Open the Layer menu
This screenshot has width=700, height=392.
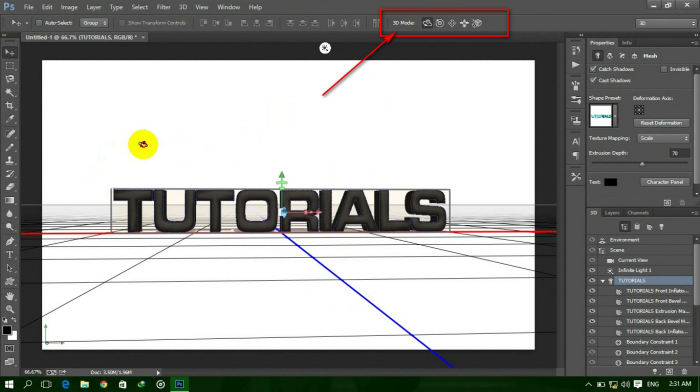click(x=93, y=7)
